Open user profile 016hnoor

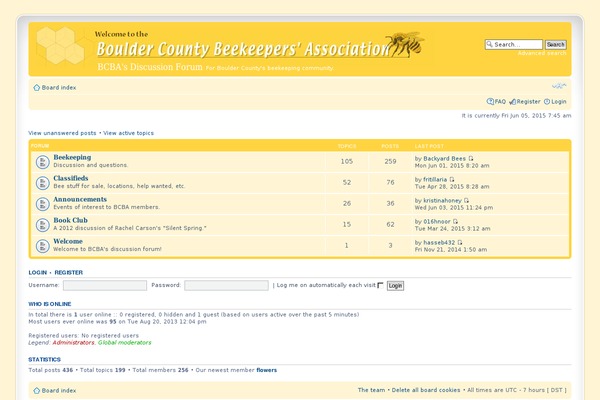[x=437, y=222]
